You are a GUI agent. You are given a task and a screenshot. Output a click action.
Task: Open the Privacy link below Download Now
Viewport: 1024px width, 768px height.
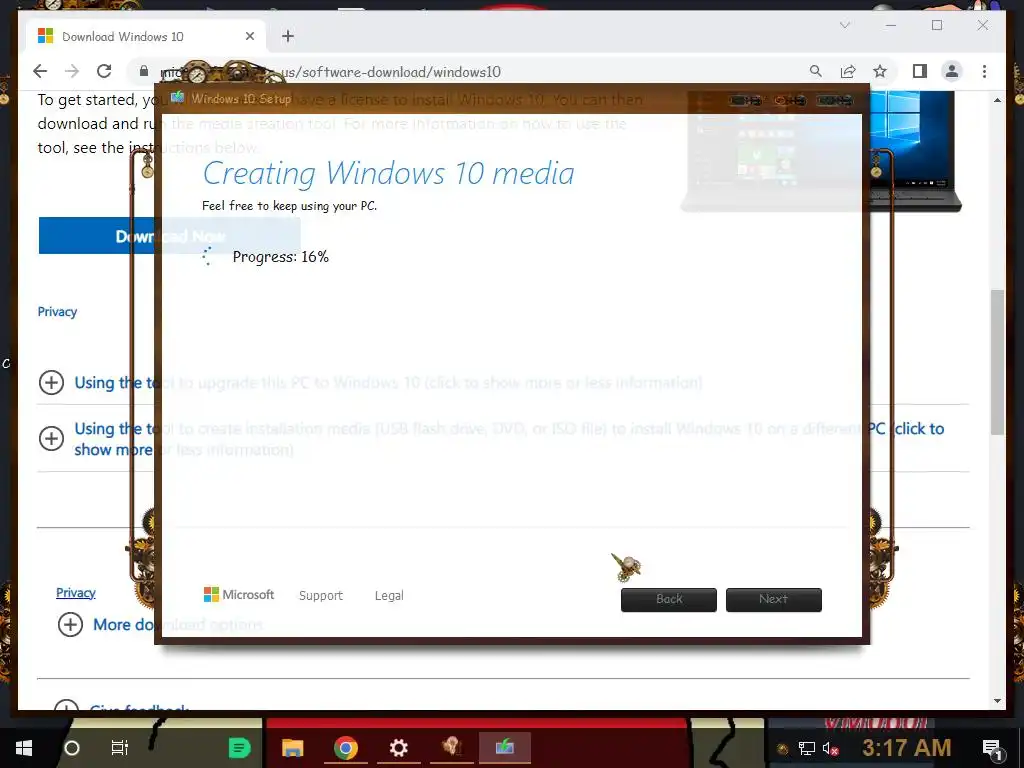coord(57,312)
